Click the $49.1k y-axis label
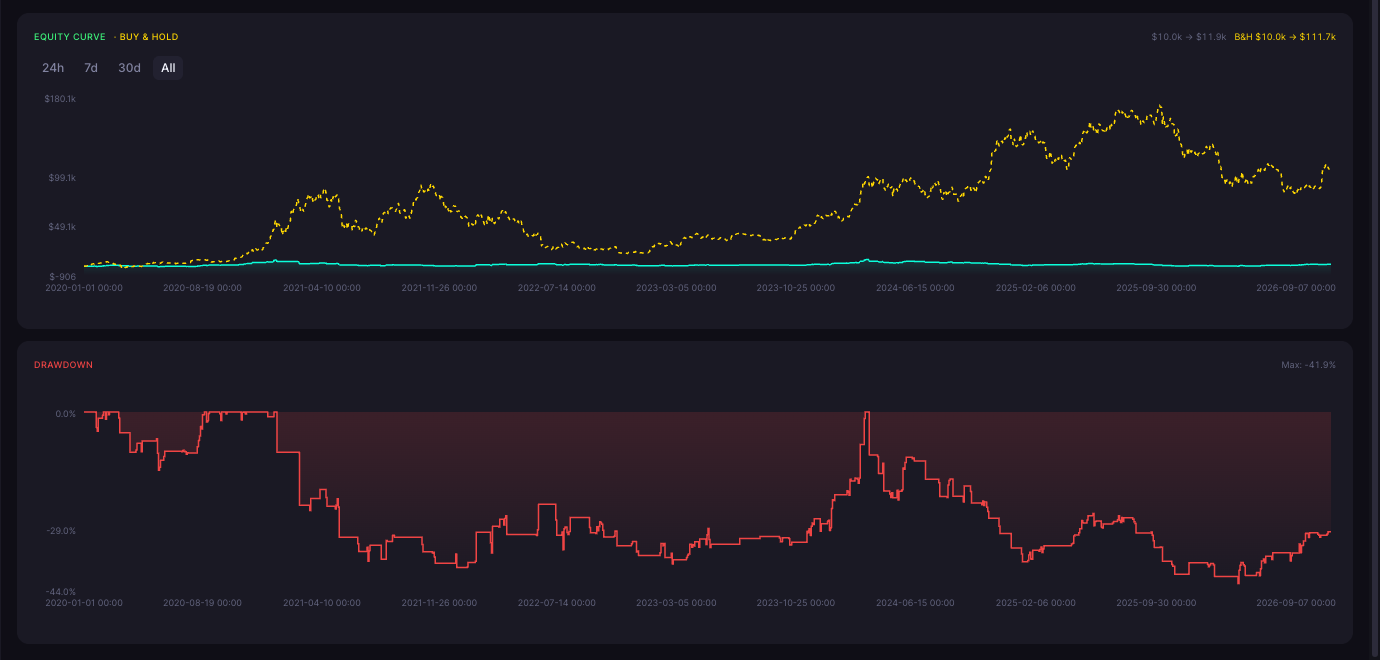1380x660 pixels. click(x=62, y=227)
